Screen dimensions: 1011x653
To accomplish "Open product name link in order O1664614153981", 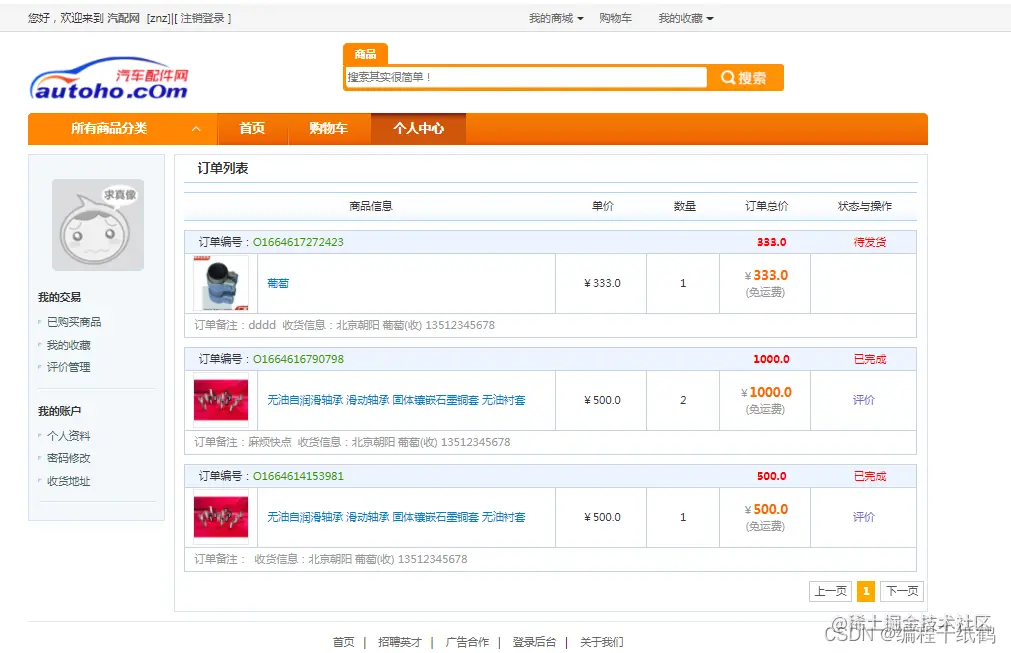I will coord(396,517).
